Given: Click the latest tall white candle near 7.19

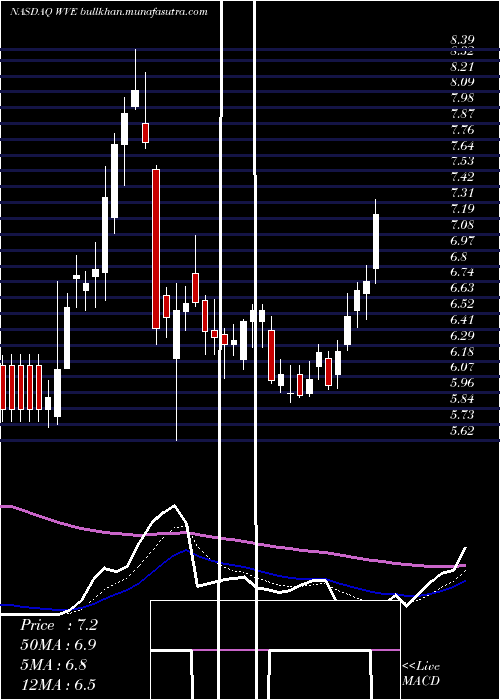Looking at the screenshot, I should [376, 242].
